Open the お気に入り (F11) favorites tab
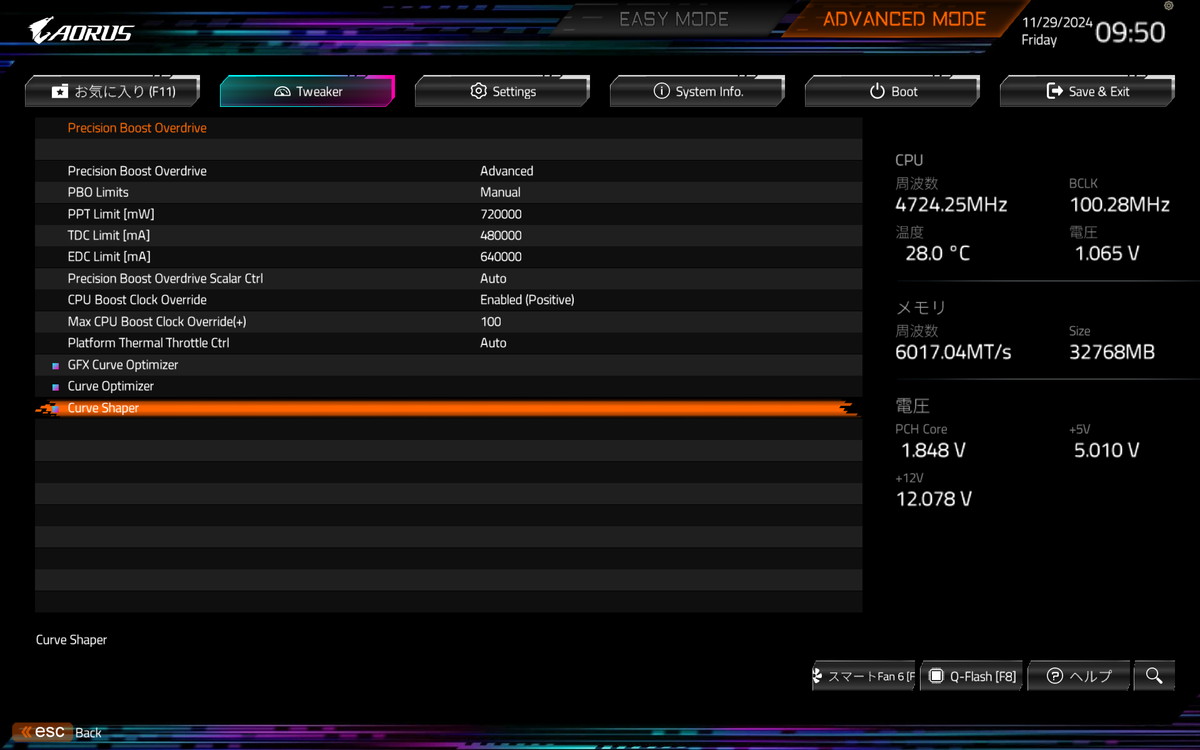1200x750 pixels. pyautogui.click(x=112, y=91)
